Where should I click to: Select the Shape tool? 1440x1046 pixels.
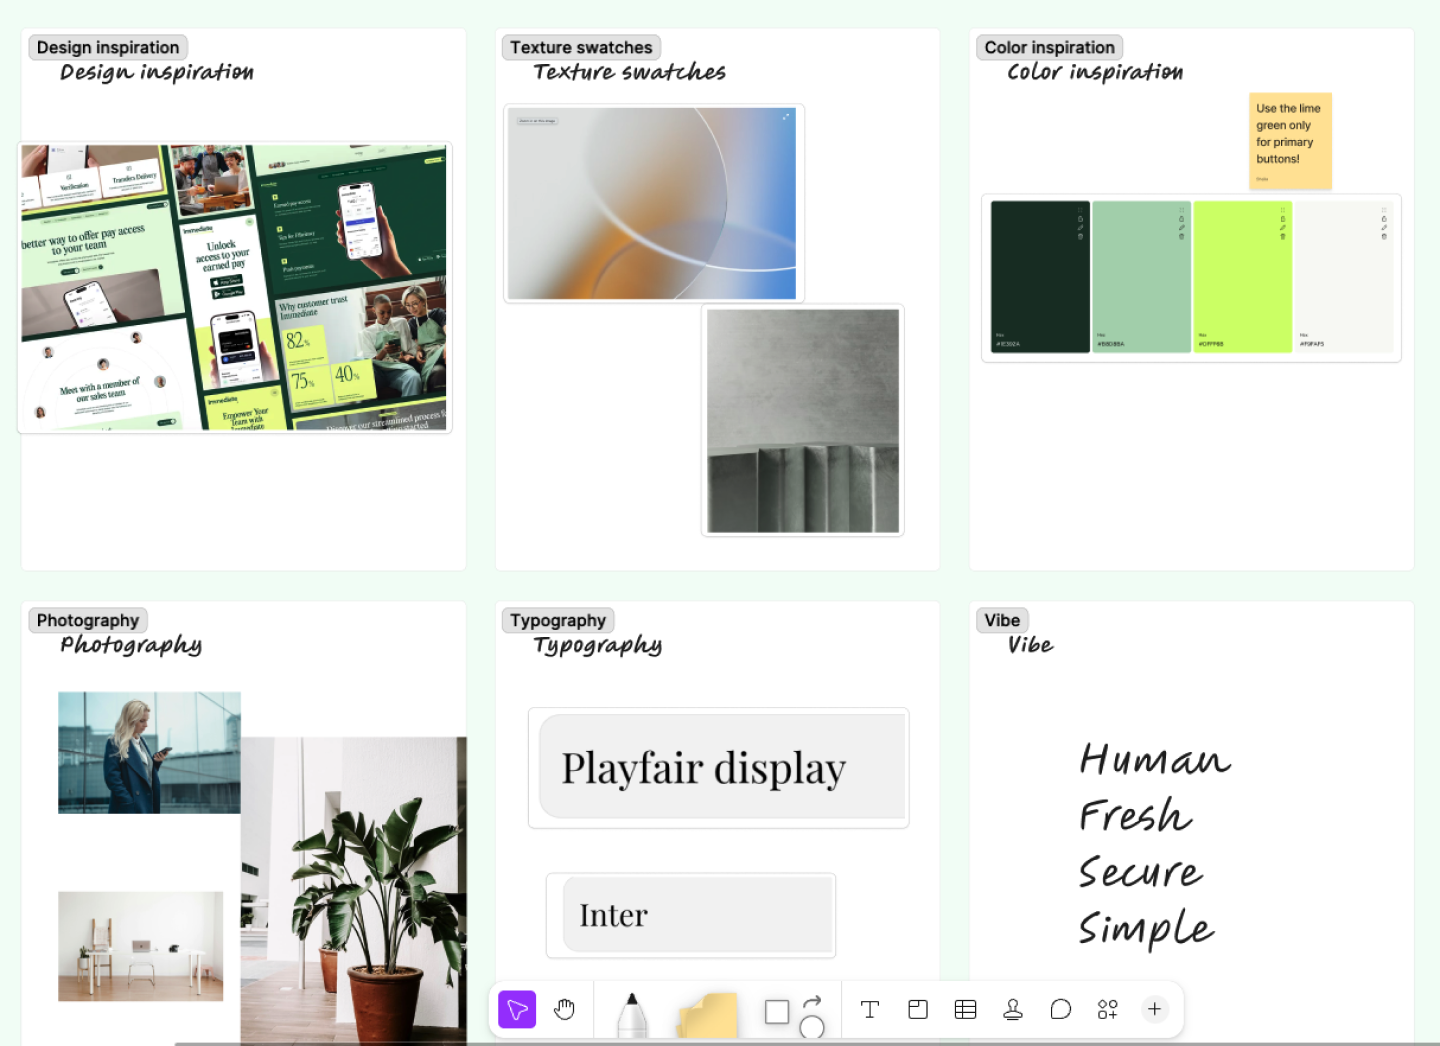click(777, 1011)
